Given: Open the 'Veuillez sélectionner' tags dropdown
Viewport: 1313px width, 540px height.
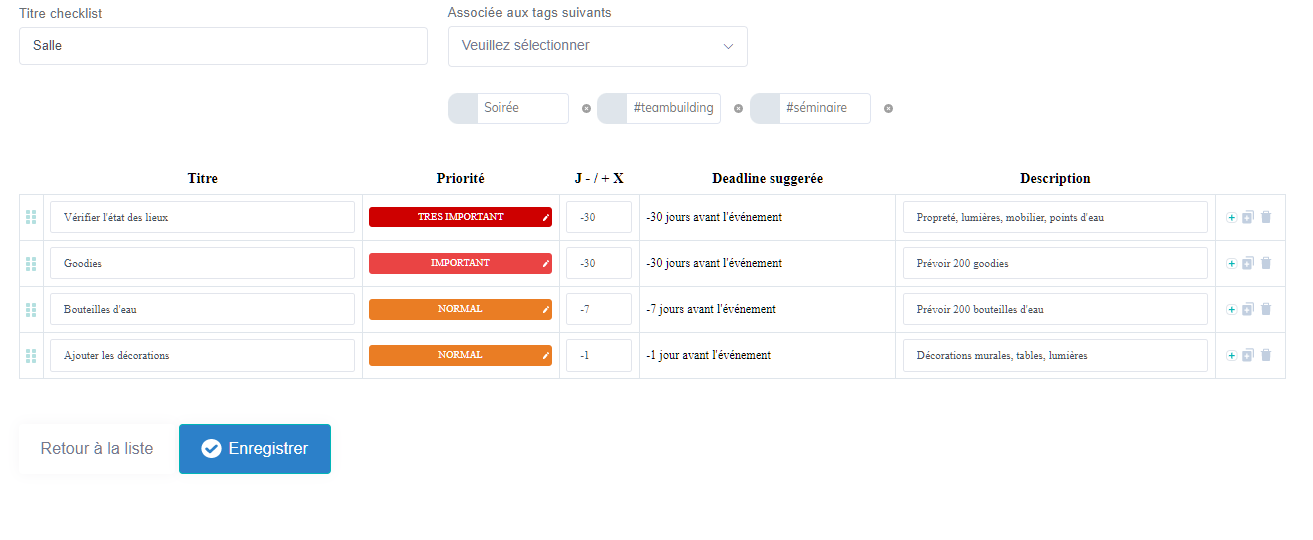Looking at the screenshot, I should point(598,46).
